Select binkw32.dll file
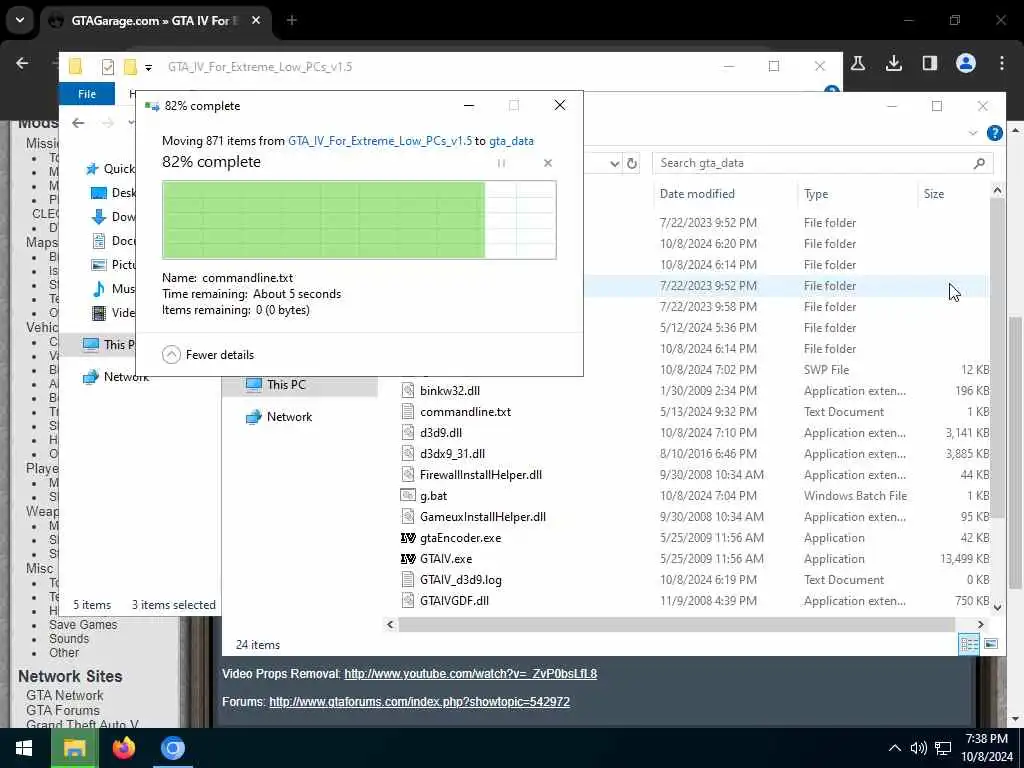 coord(449,391)
